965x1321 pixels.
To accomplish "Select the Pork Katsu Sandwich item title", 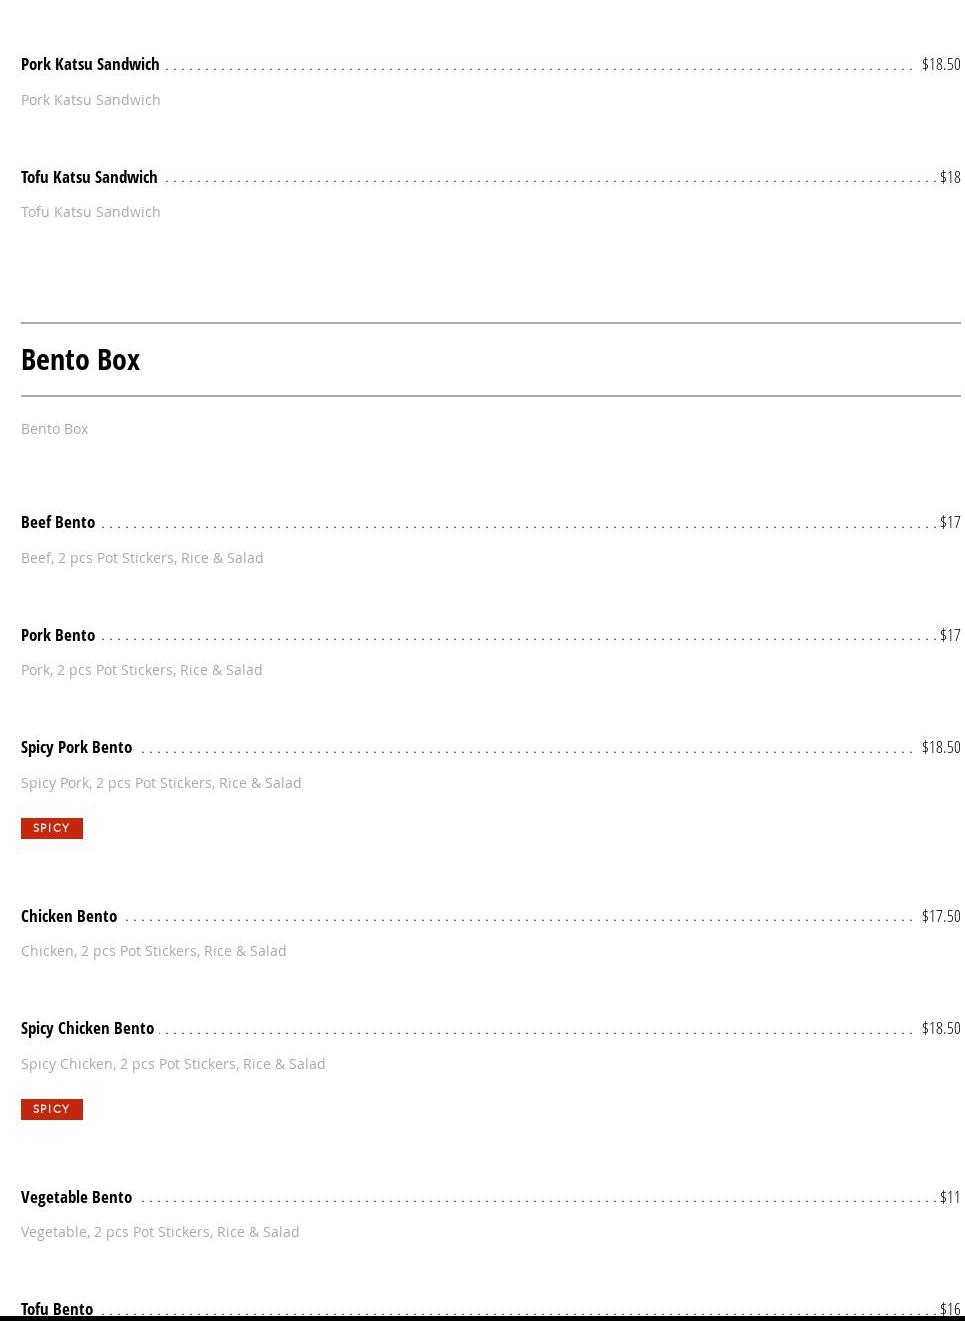I will click(x=90, y=64).
